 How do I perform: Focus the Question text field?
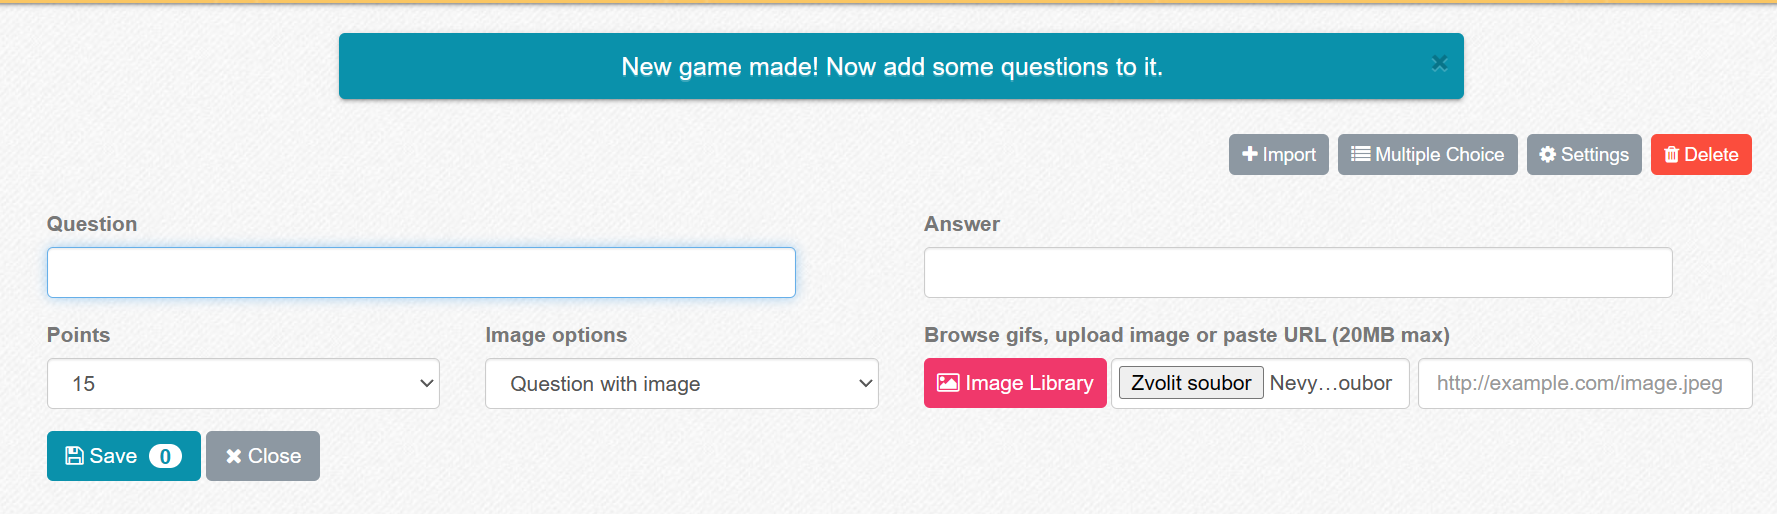[421, 273]
